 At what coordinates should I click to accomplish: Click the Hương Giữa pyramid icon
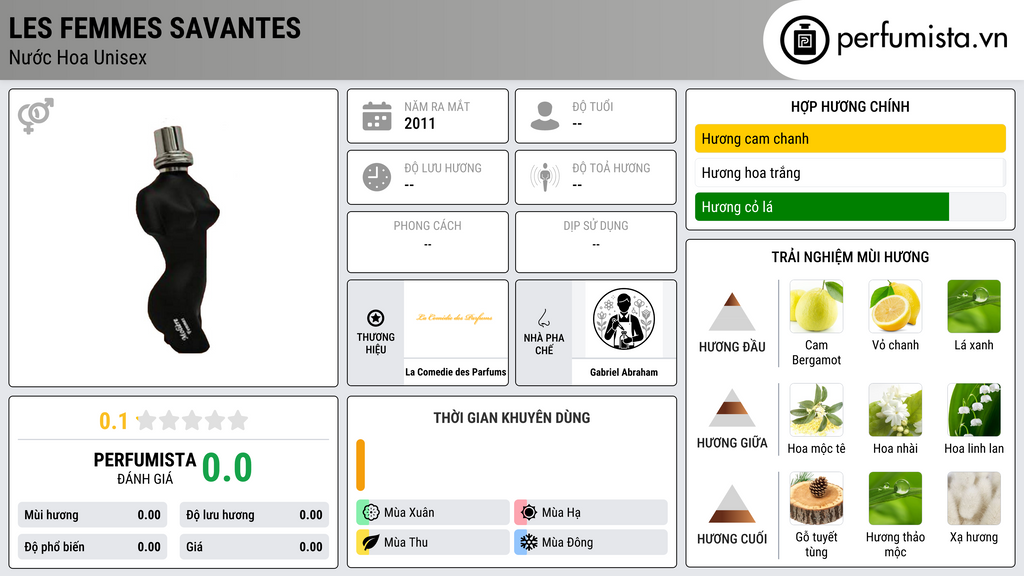click(731, 408)
